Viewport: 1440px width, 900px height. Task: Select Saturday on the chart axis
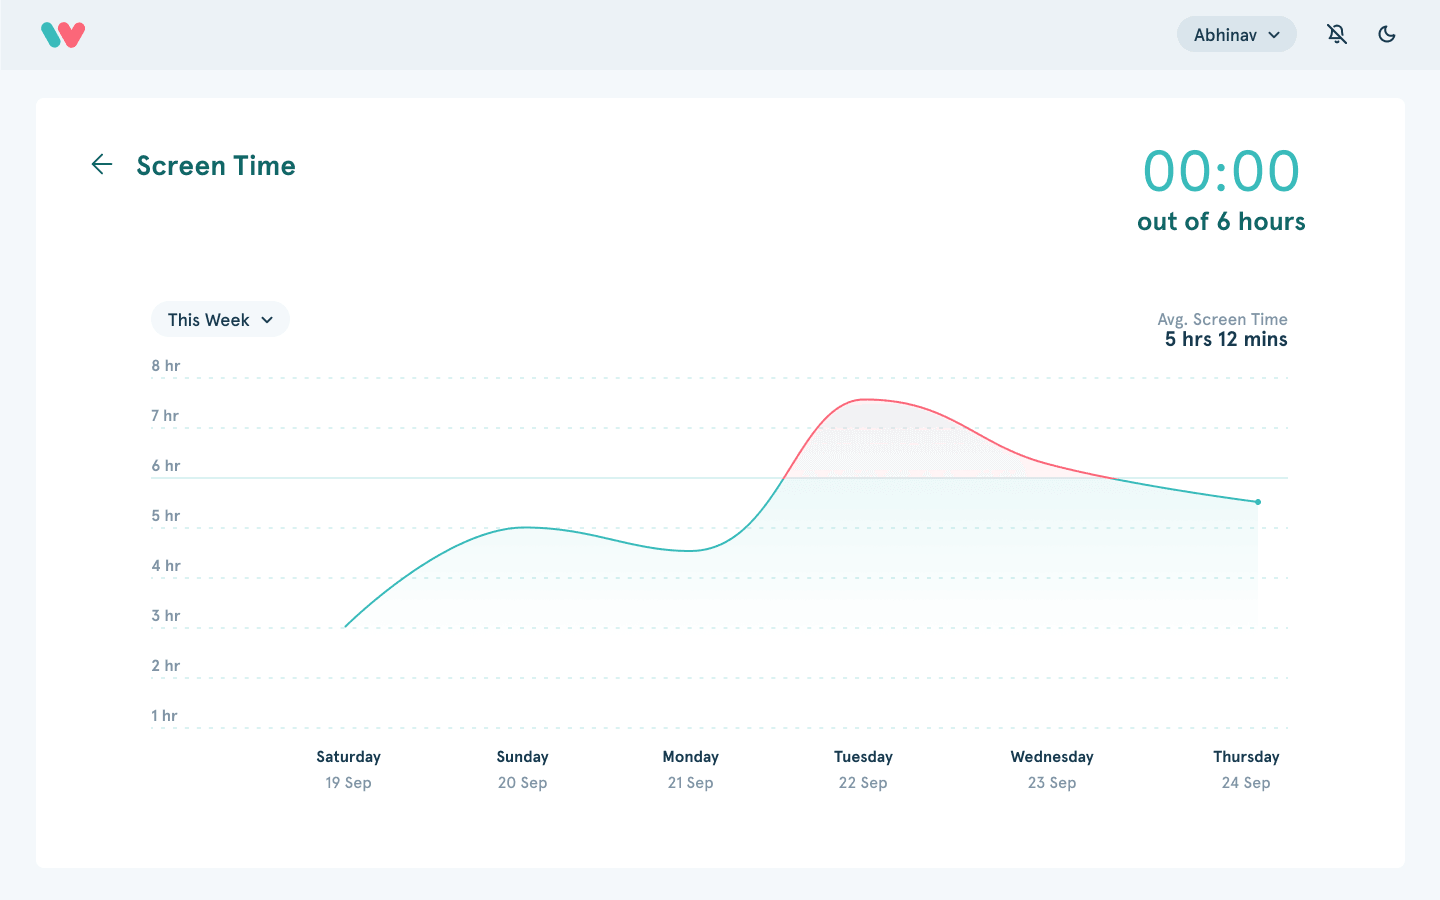pos(348,757)
